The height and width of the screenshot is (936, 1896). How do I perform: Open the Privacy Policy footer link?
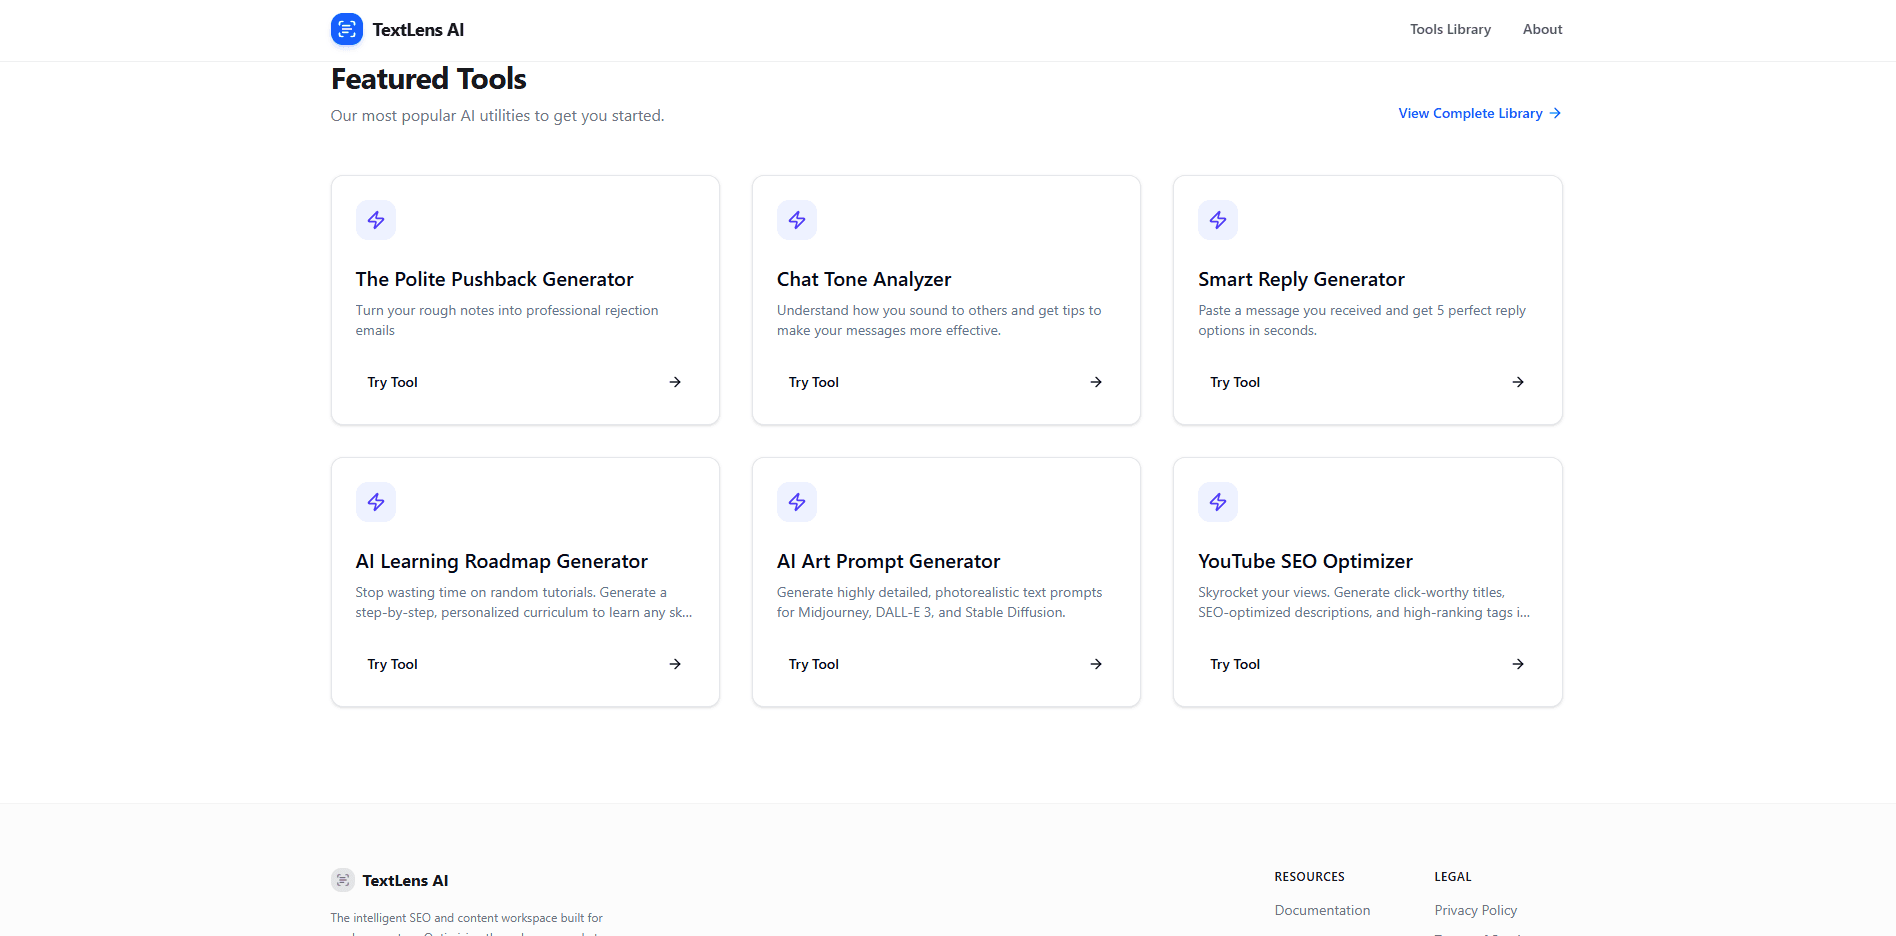click(1475, 910)
